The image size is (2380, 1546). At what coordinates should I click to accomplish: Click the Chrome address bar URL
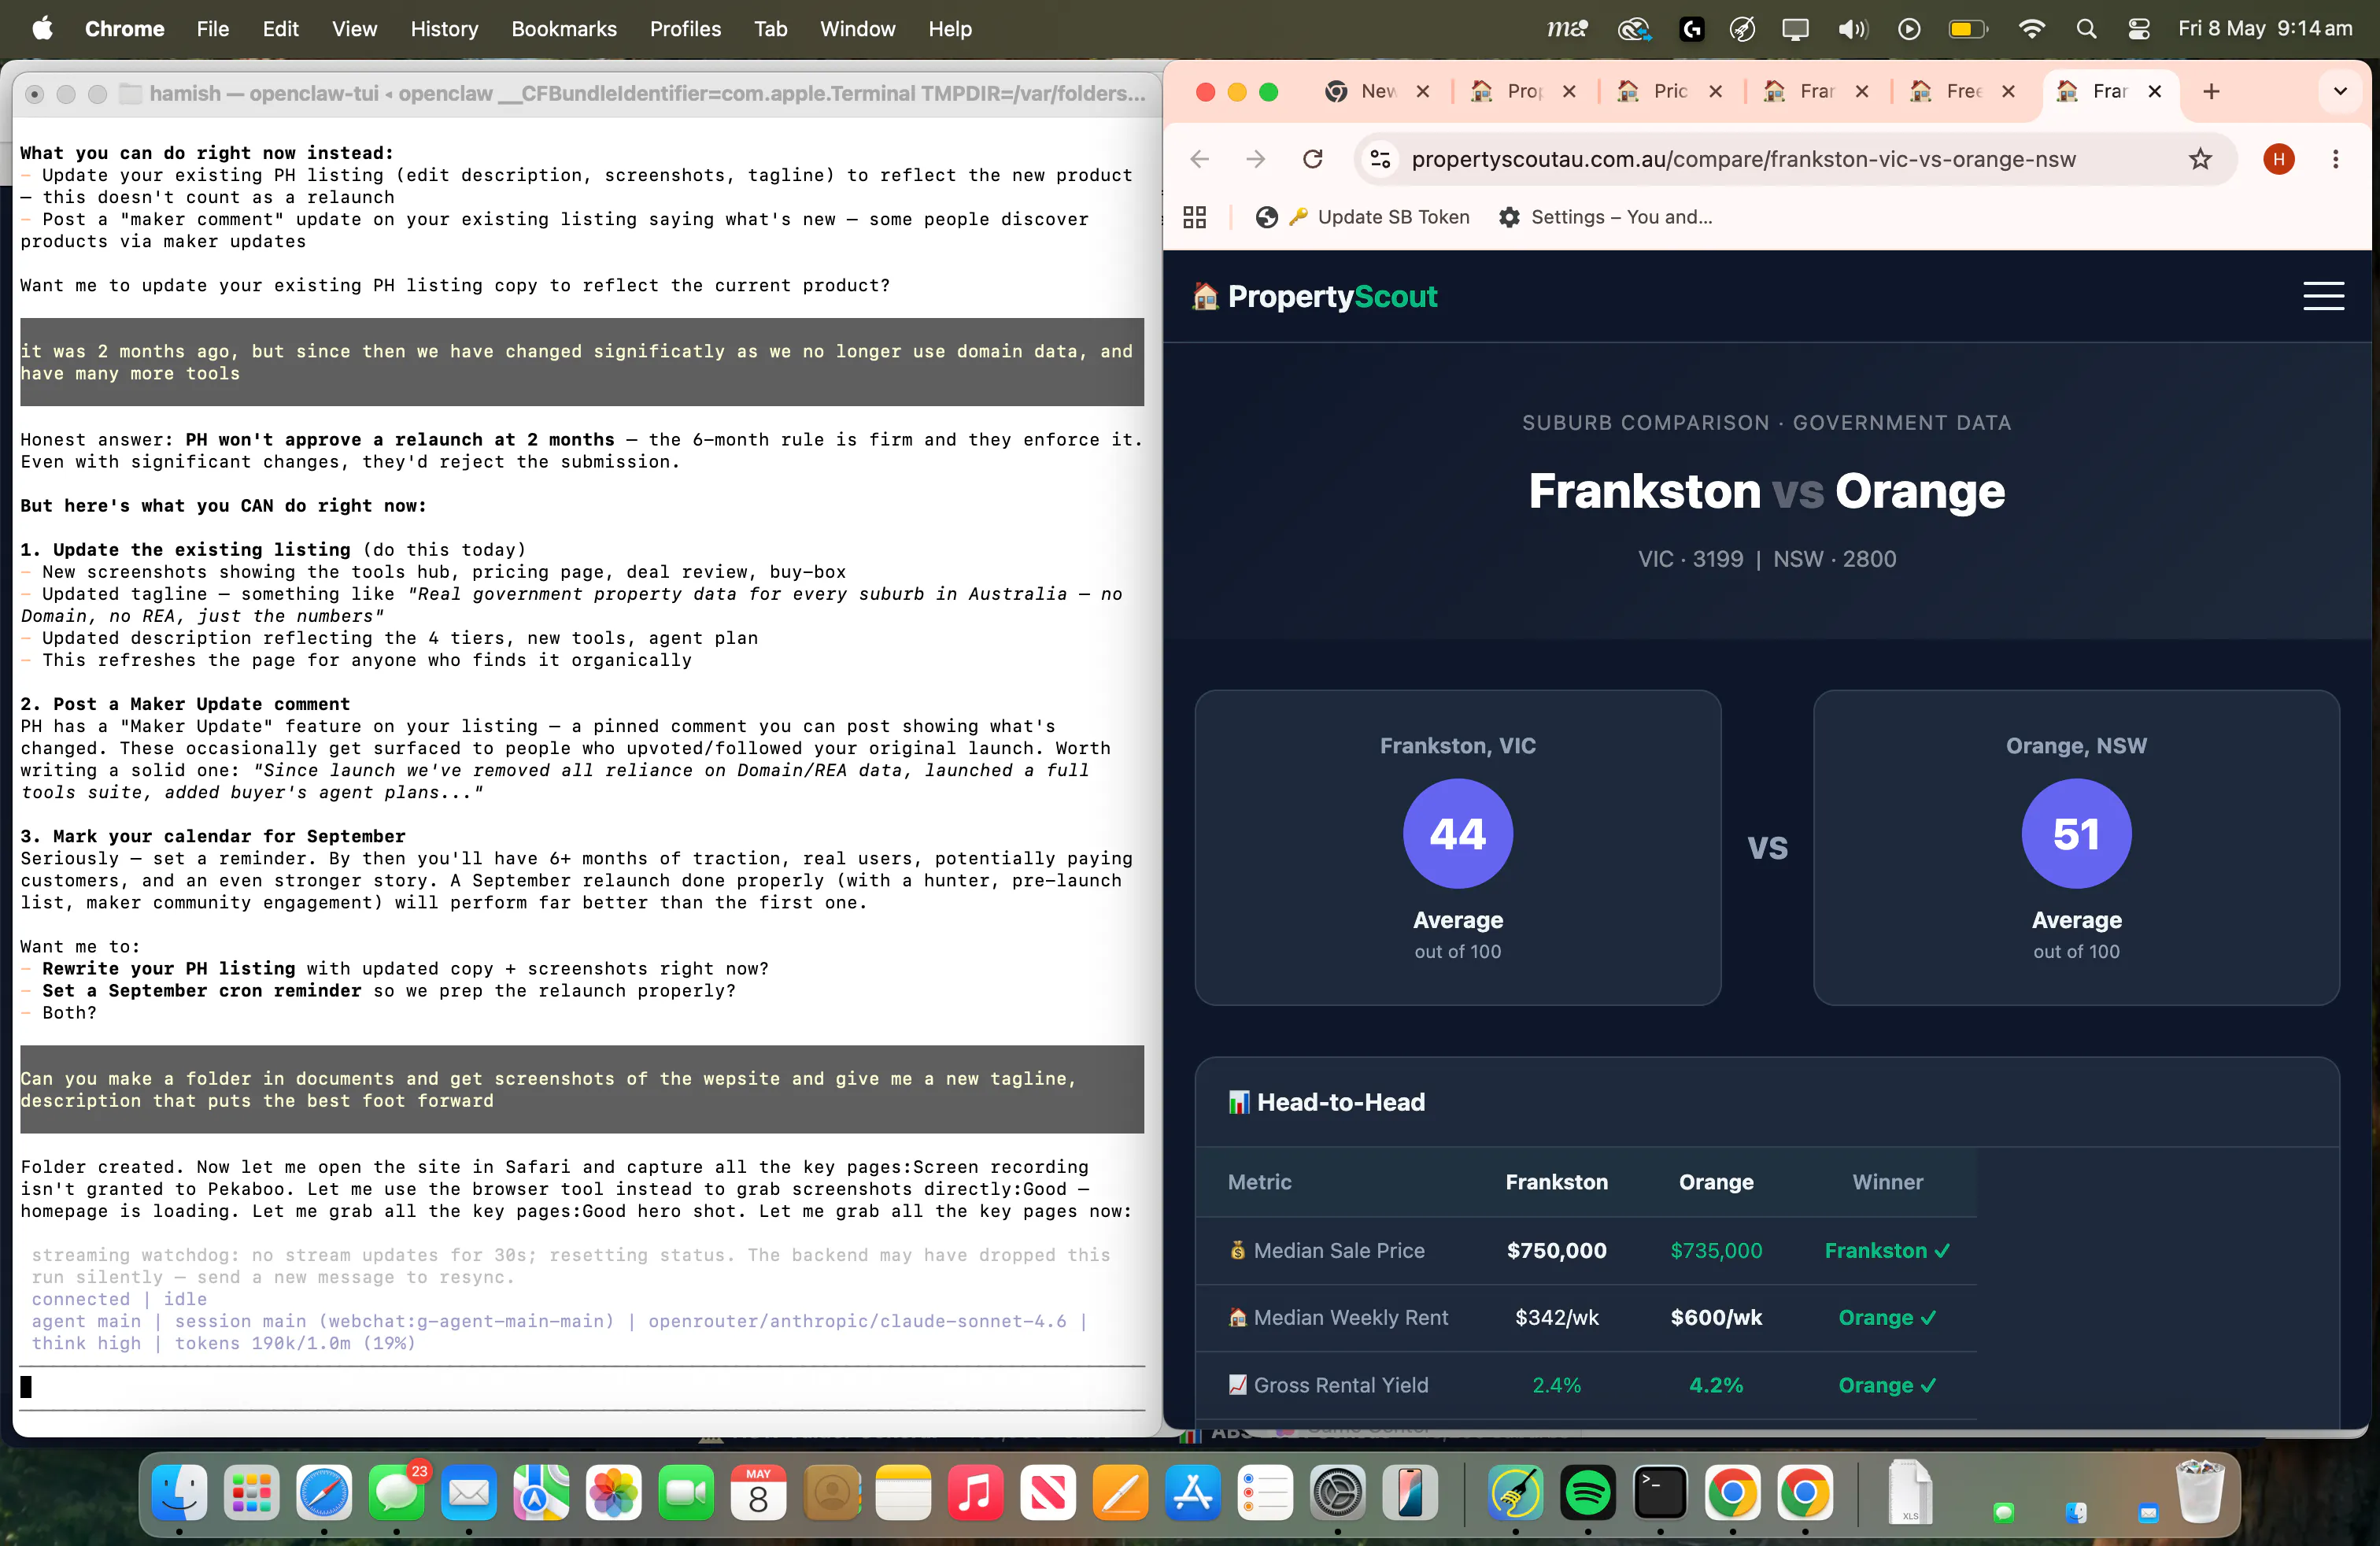pyautogui.click(x=1743, y=159)
